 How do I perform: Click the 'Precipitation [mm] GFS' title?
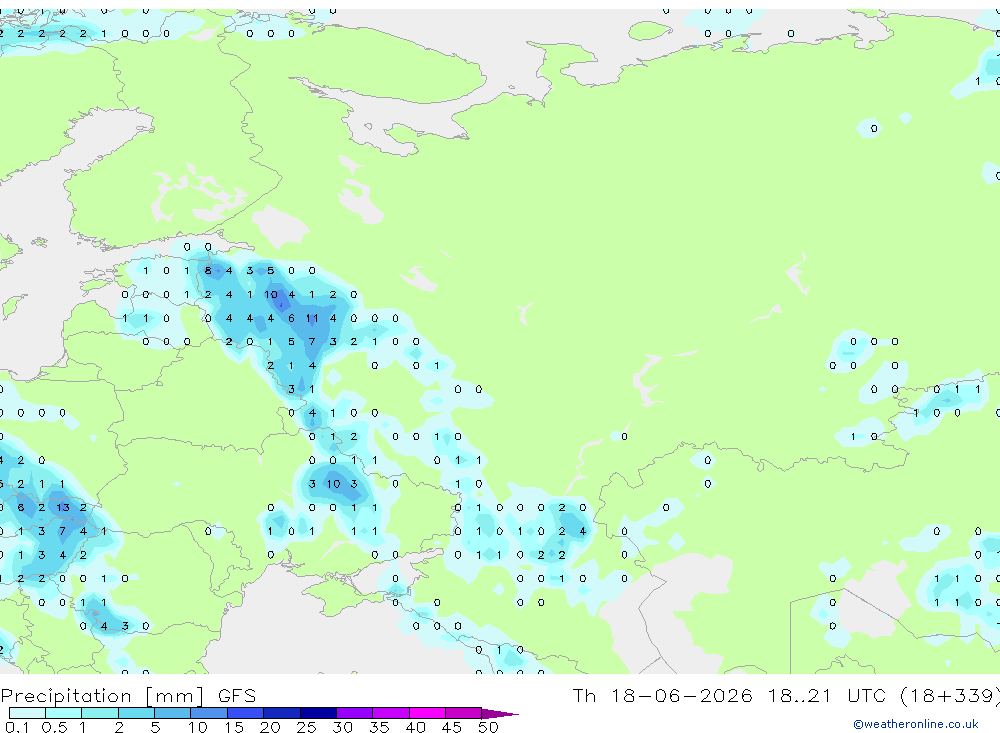tap(128, 696)
